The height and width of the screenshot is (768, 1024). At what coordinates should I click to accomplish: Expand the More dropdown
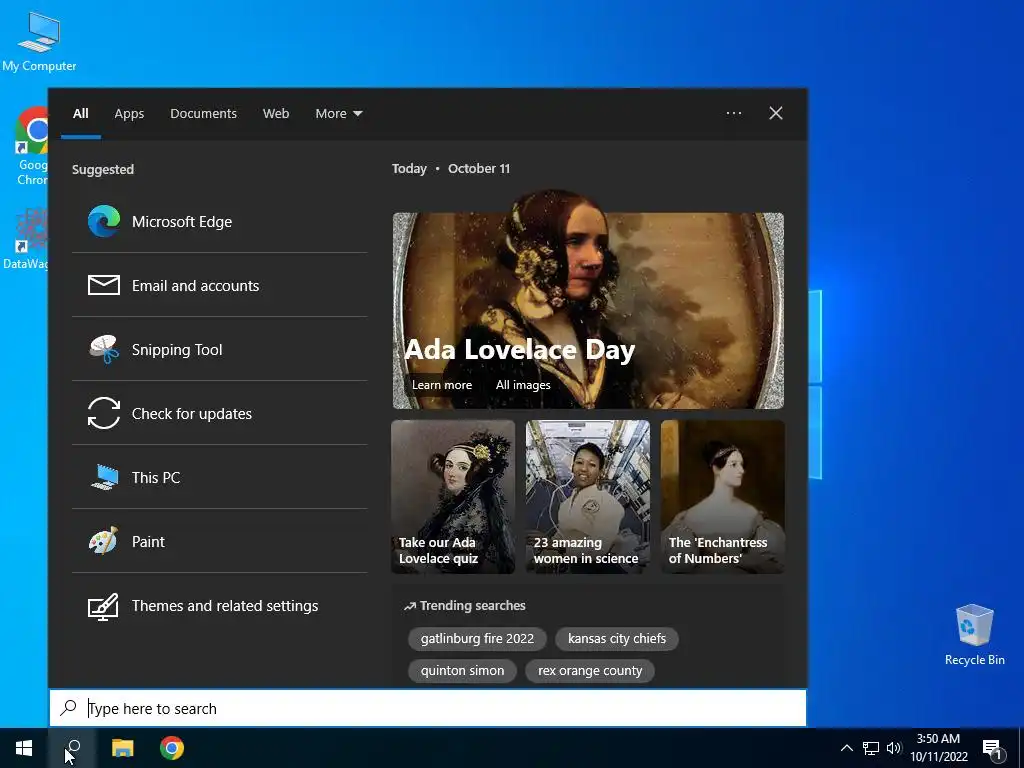339,114
